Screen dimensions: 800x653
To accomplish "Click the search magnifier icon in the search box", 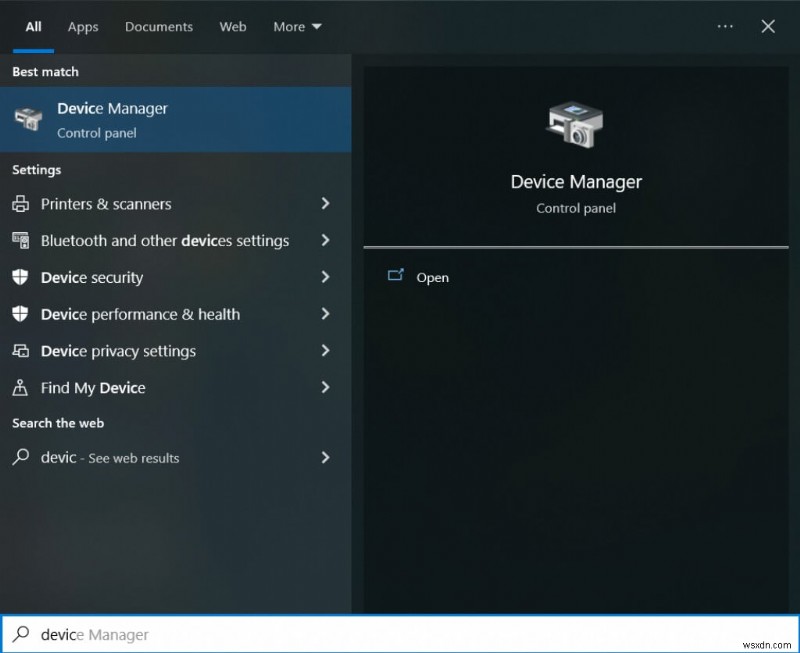I will tap(21, 634).
